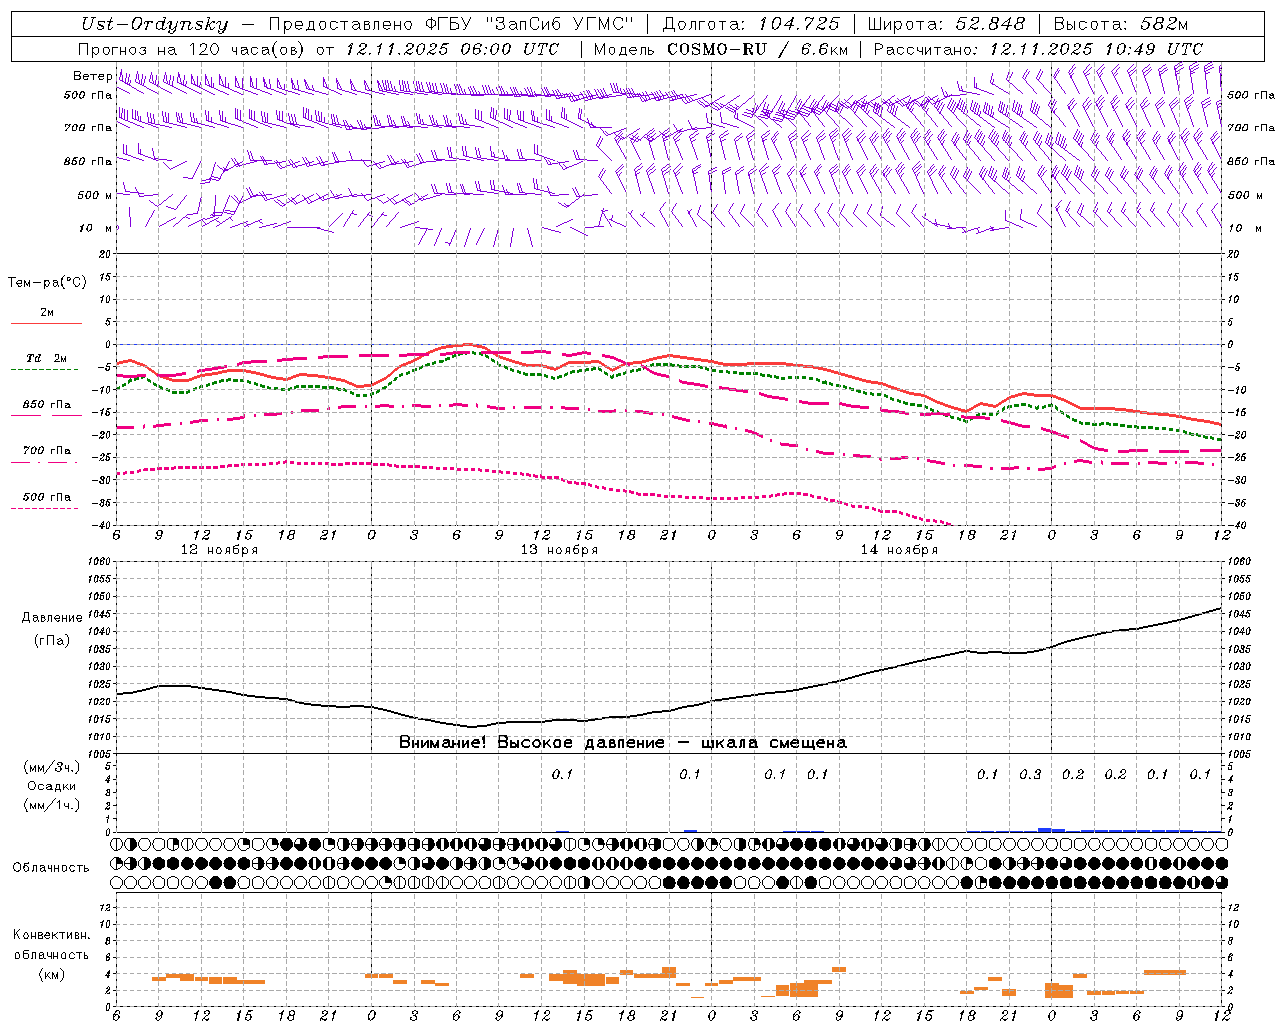
Task: Click the 12 ноября date label
Action: [219, 549]
